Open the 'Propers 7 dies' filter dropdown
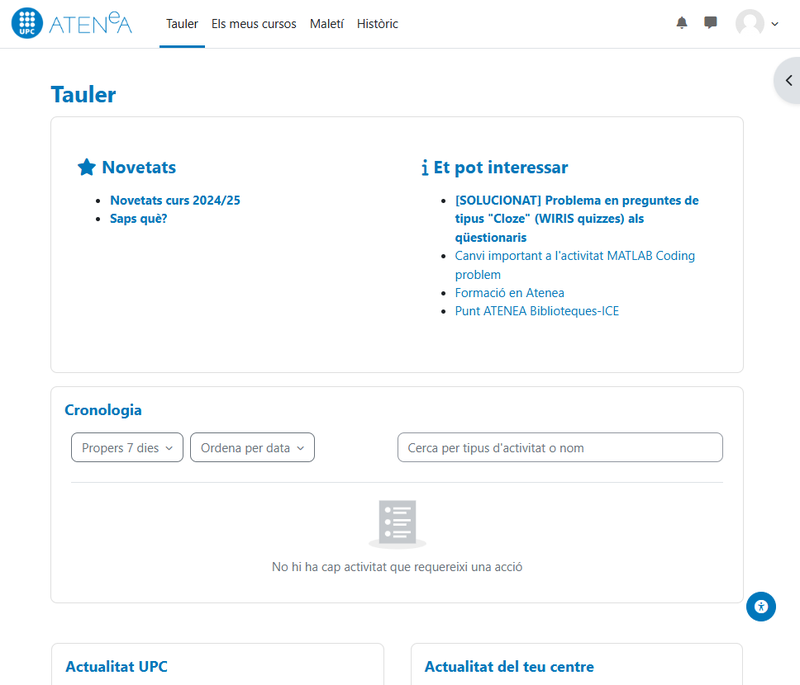Screen dimensions: 800x685 (x=127, y=448)
